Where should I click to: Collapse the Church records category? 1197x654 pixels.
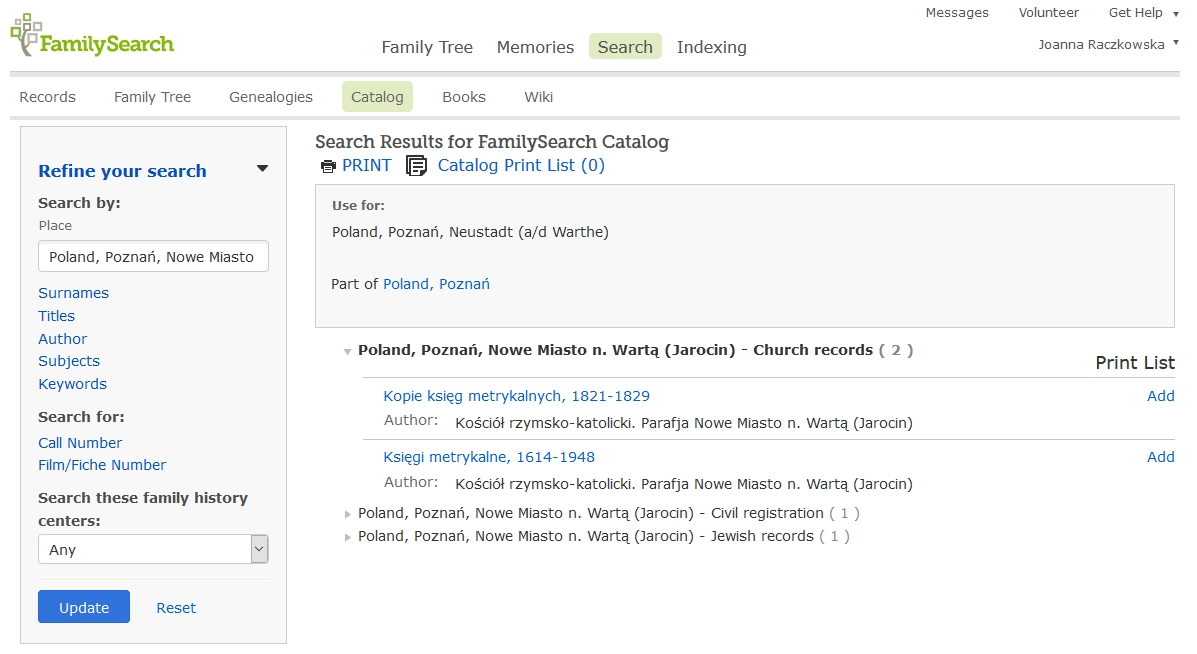(x=347, y=351)
